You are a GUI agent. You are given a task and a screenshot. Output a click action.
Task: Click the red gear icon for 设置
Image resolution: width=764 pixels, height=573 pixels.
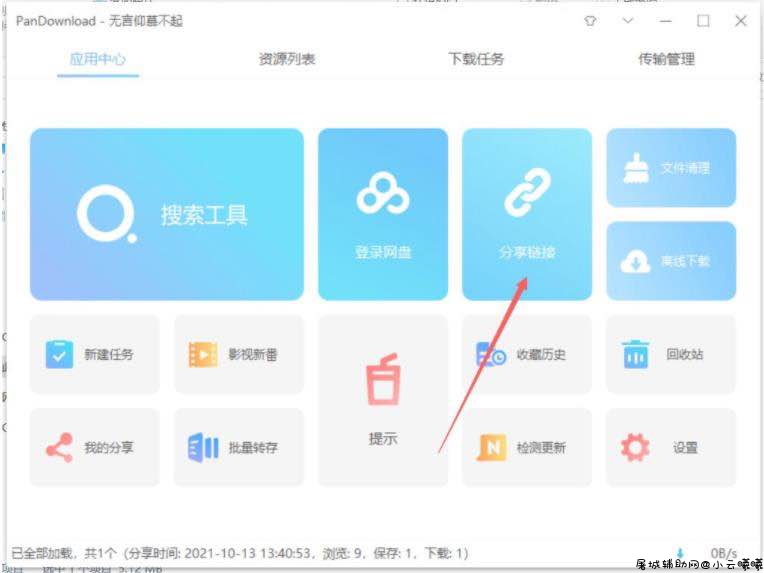coord(635,447)
